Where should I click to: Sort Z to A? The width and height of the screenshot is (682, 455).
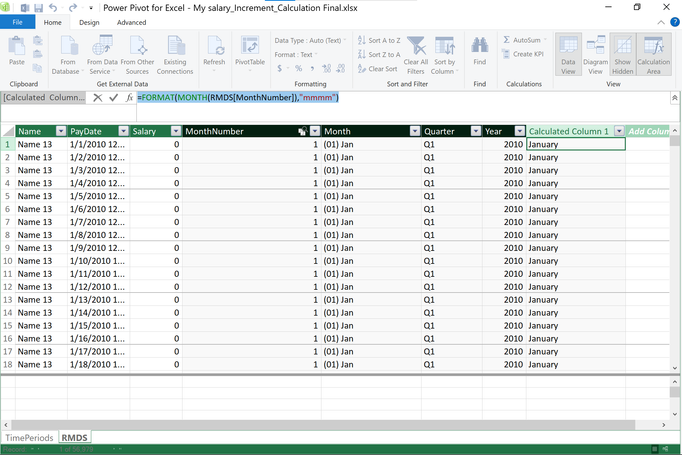[379, 54]
